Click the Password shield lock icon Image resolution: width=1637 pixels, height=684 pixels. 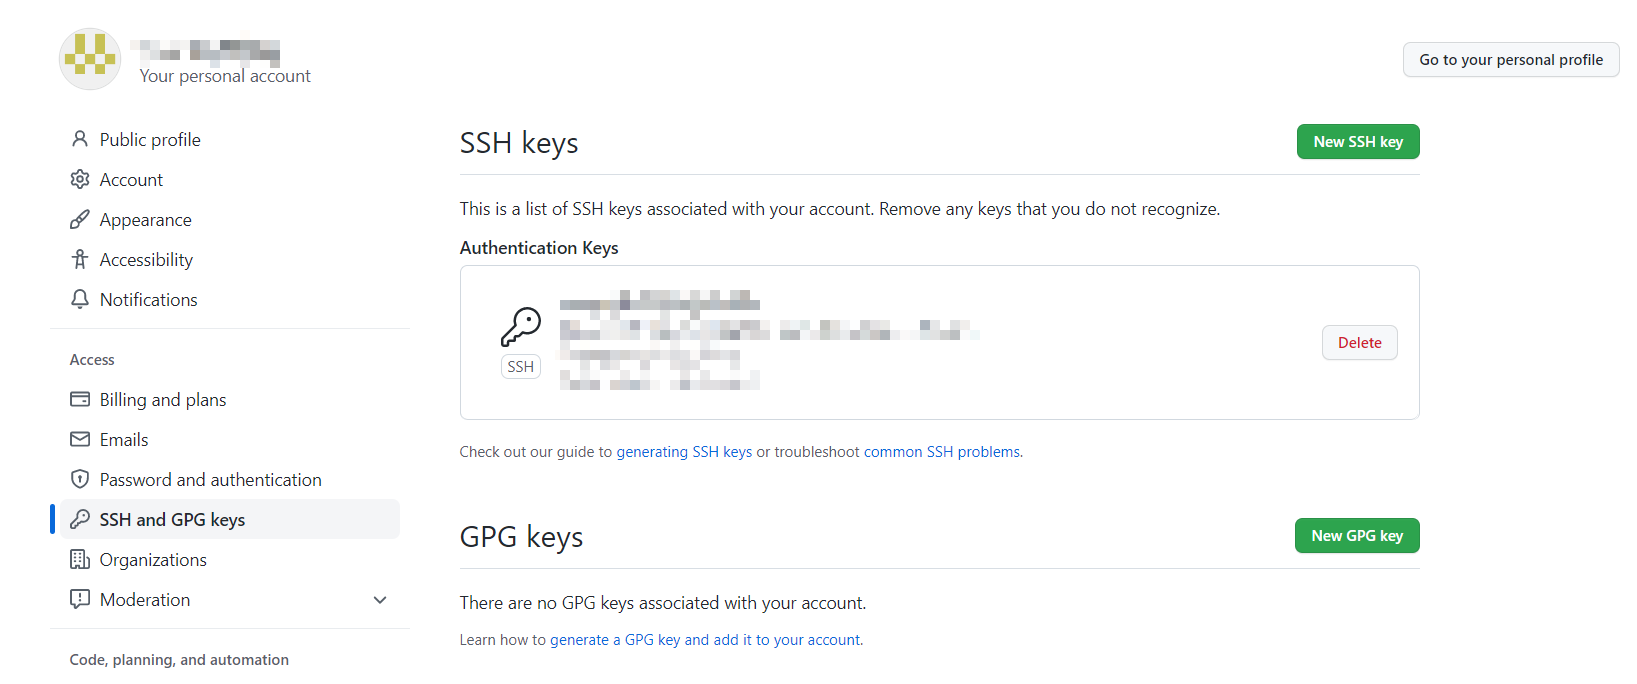pyautogui.click(x=80, y=479)
